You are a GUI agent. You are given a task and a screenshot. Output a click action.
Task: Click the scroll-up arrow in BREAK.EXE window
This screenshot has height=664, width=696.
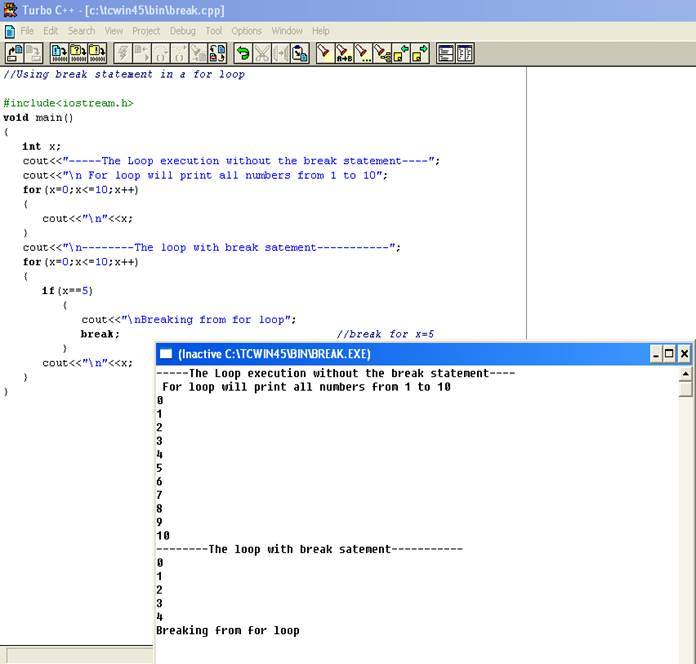coord(685,374)
